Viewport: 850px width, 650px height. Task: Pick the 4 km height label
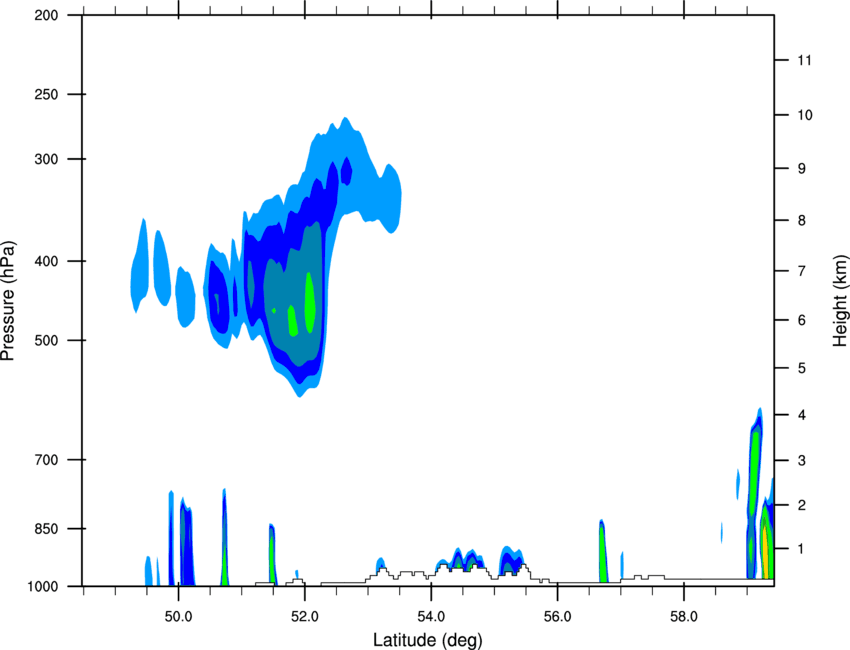click(802, 415)
